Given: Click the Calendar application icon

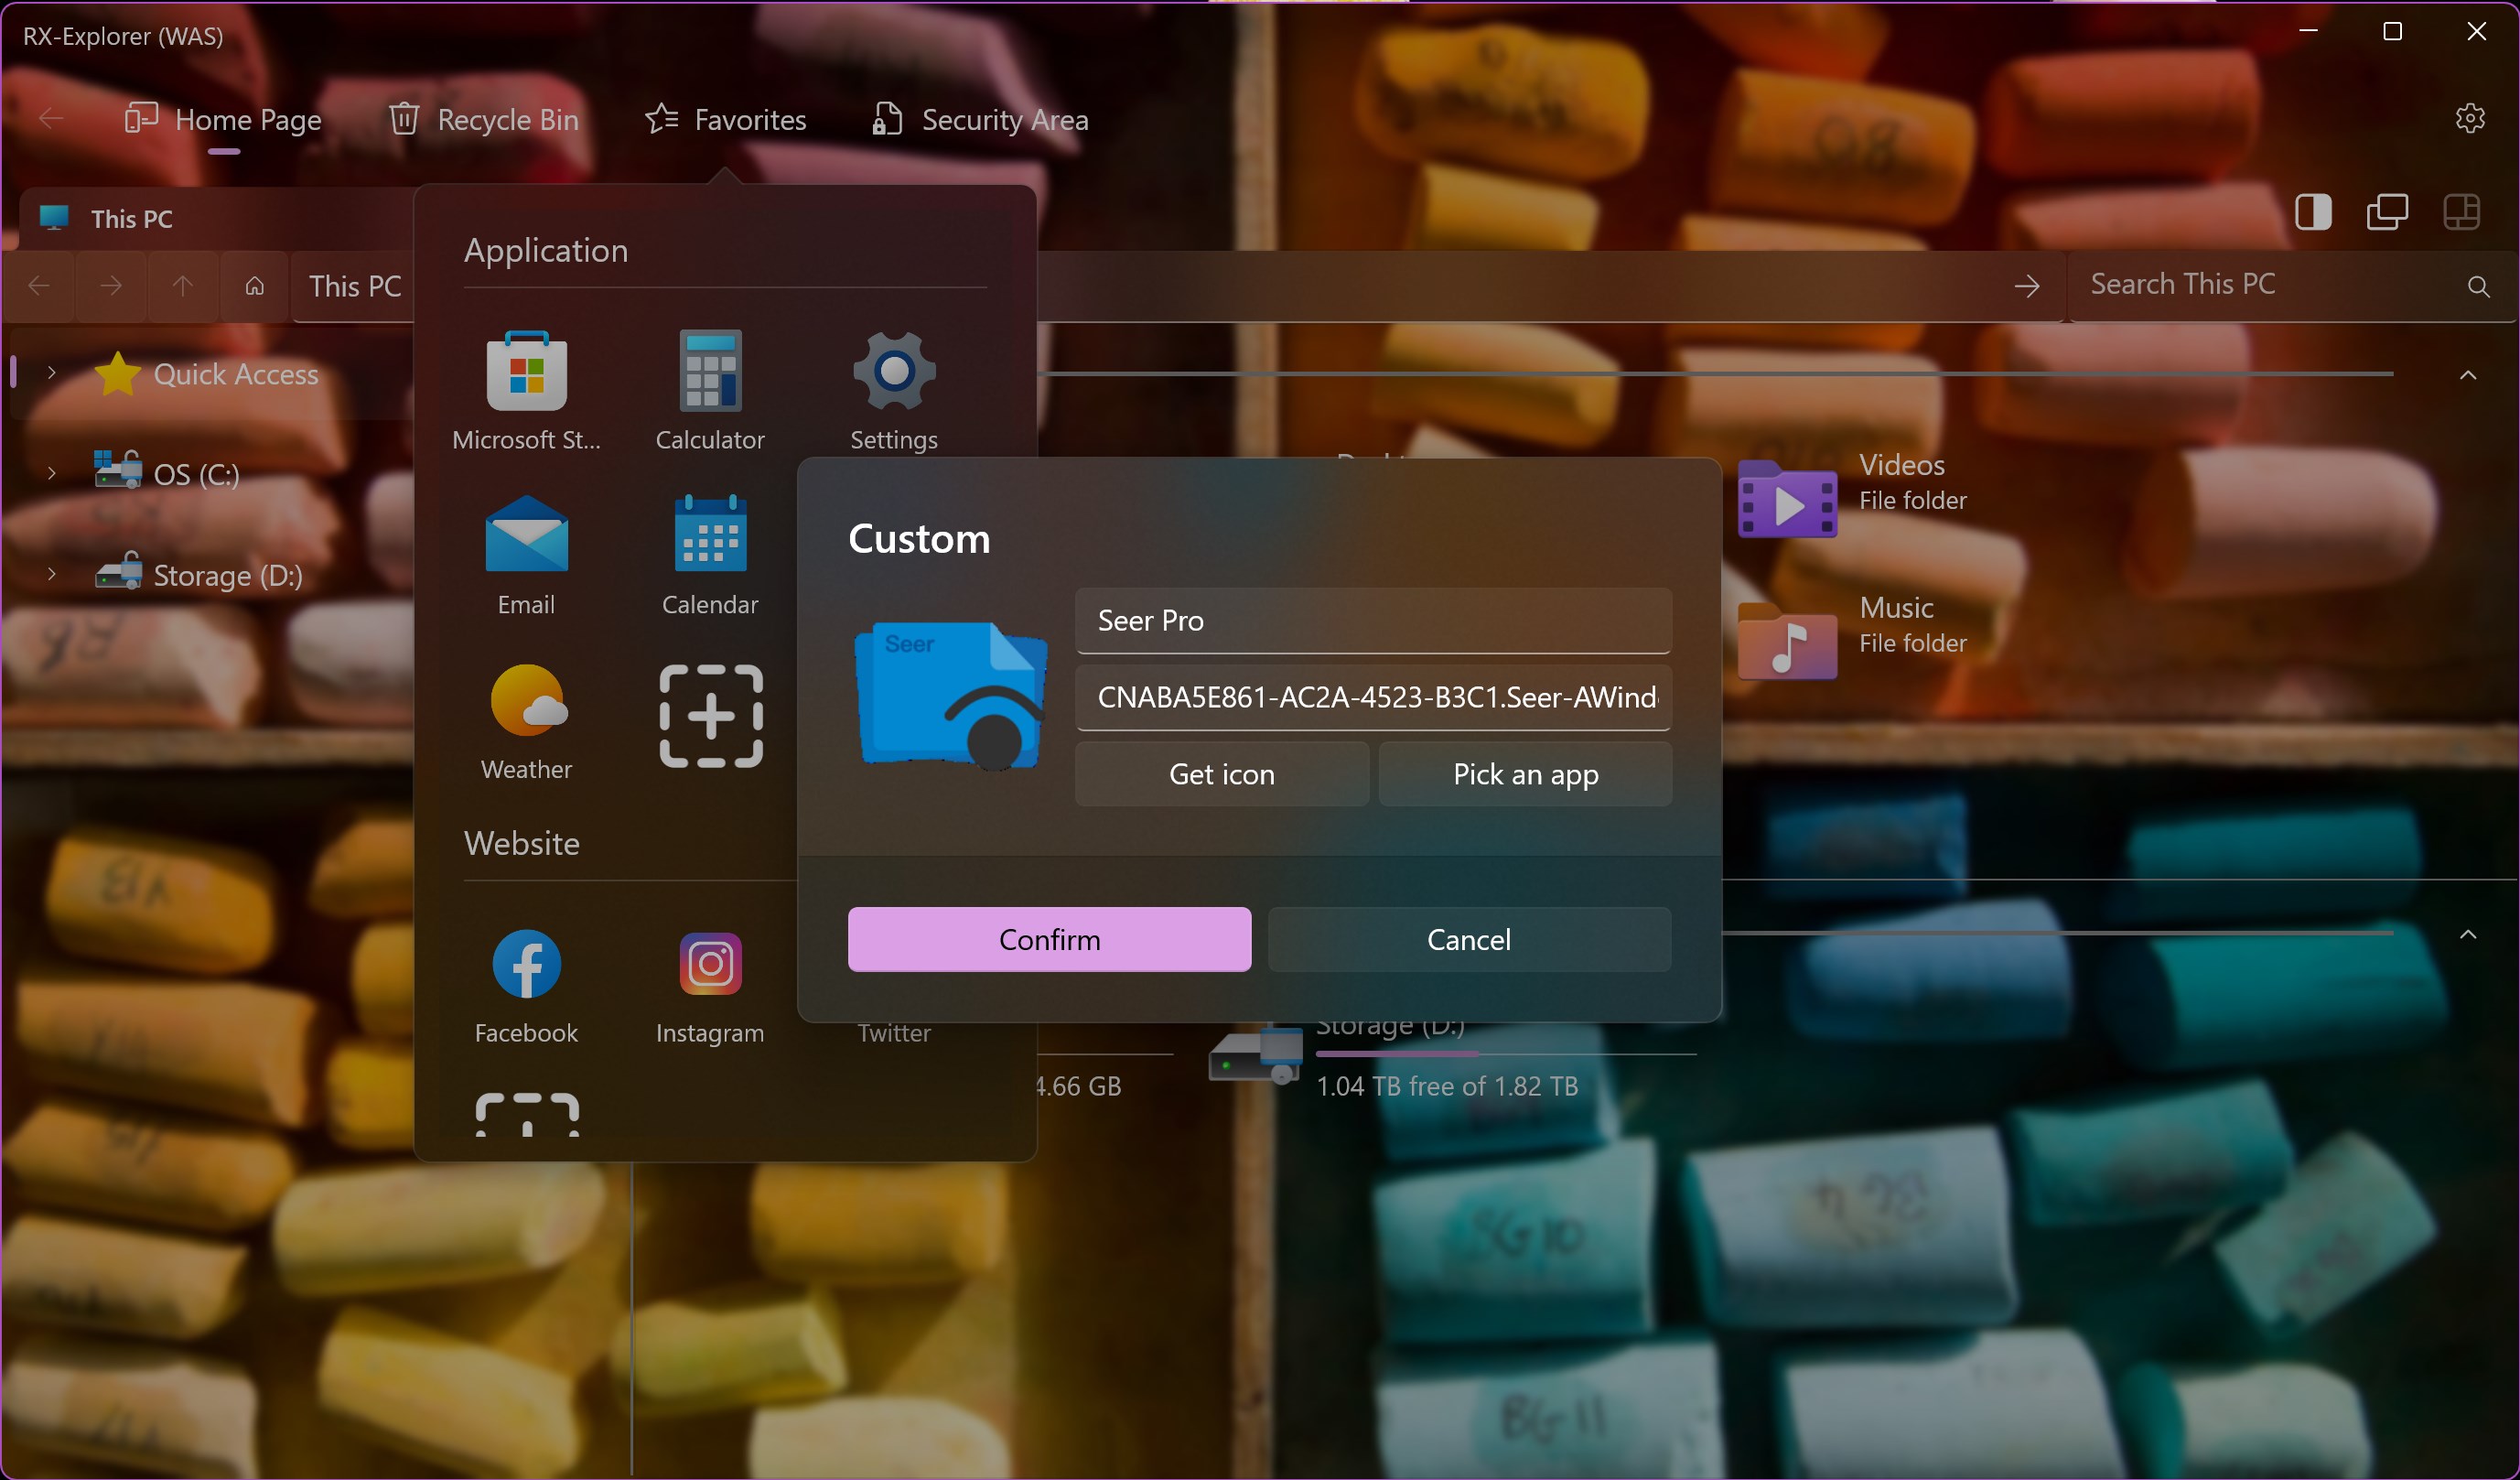Looking at the screenshot, I should pos(710,537).
